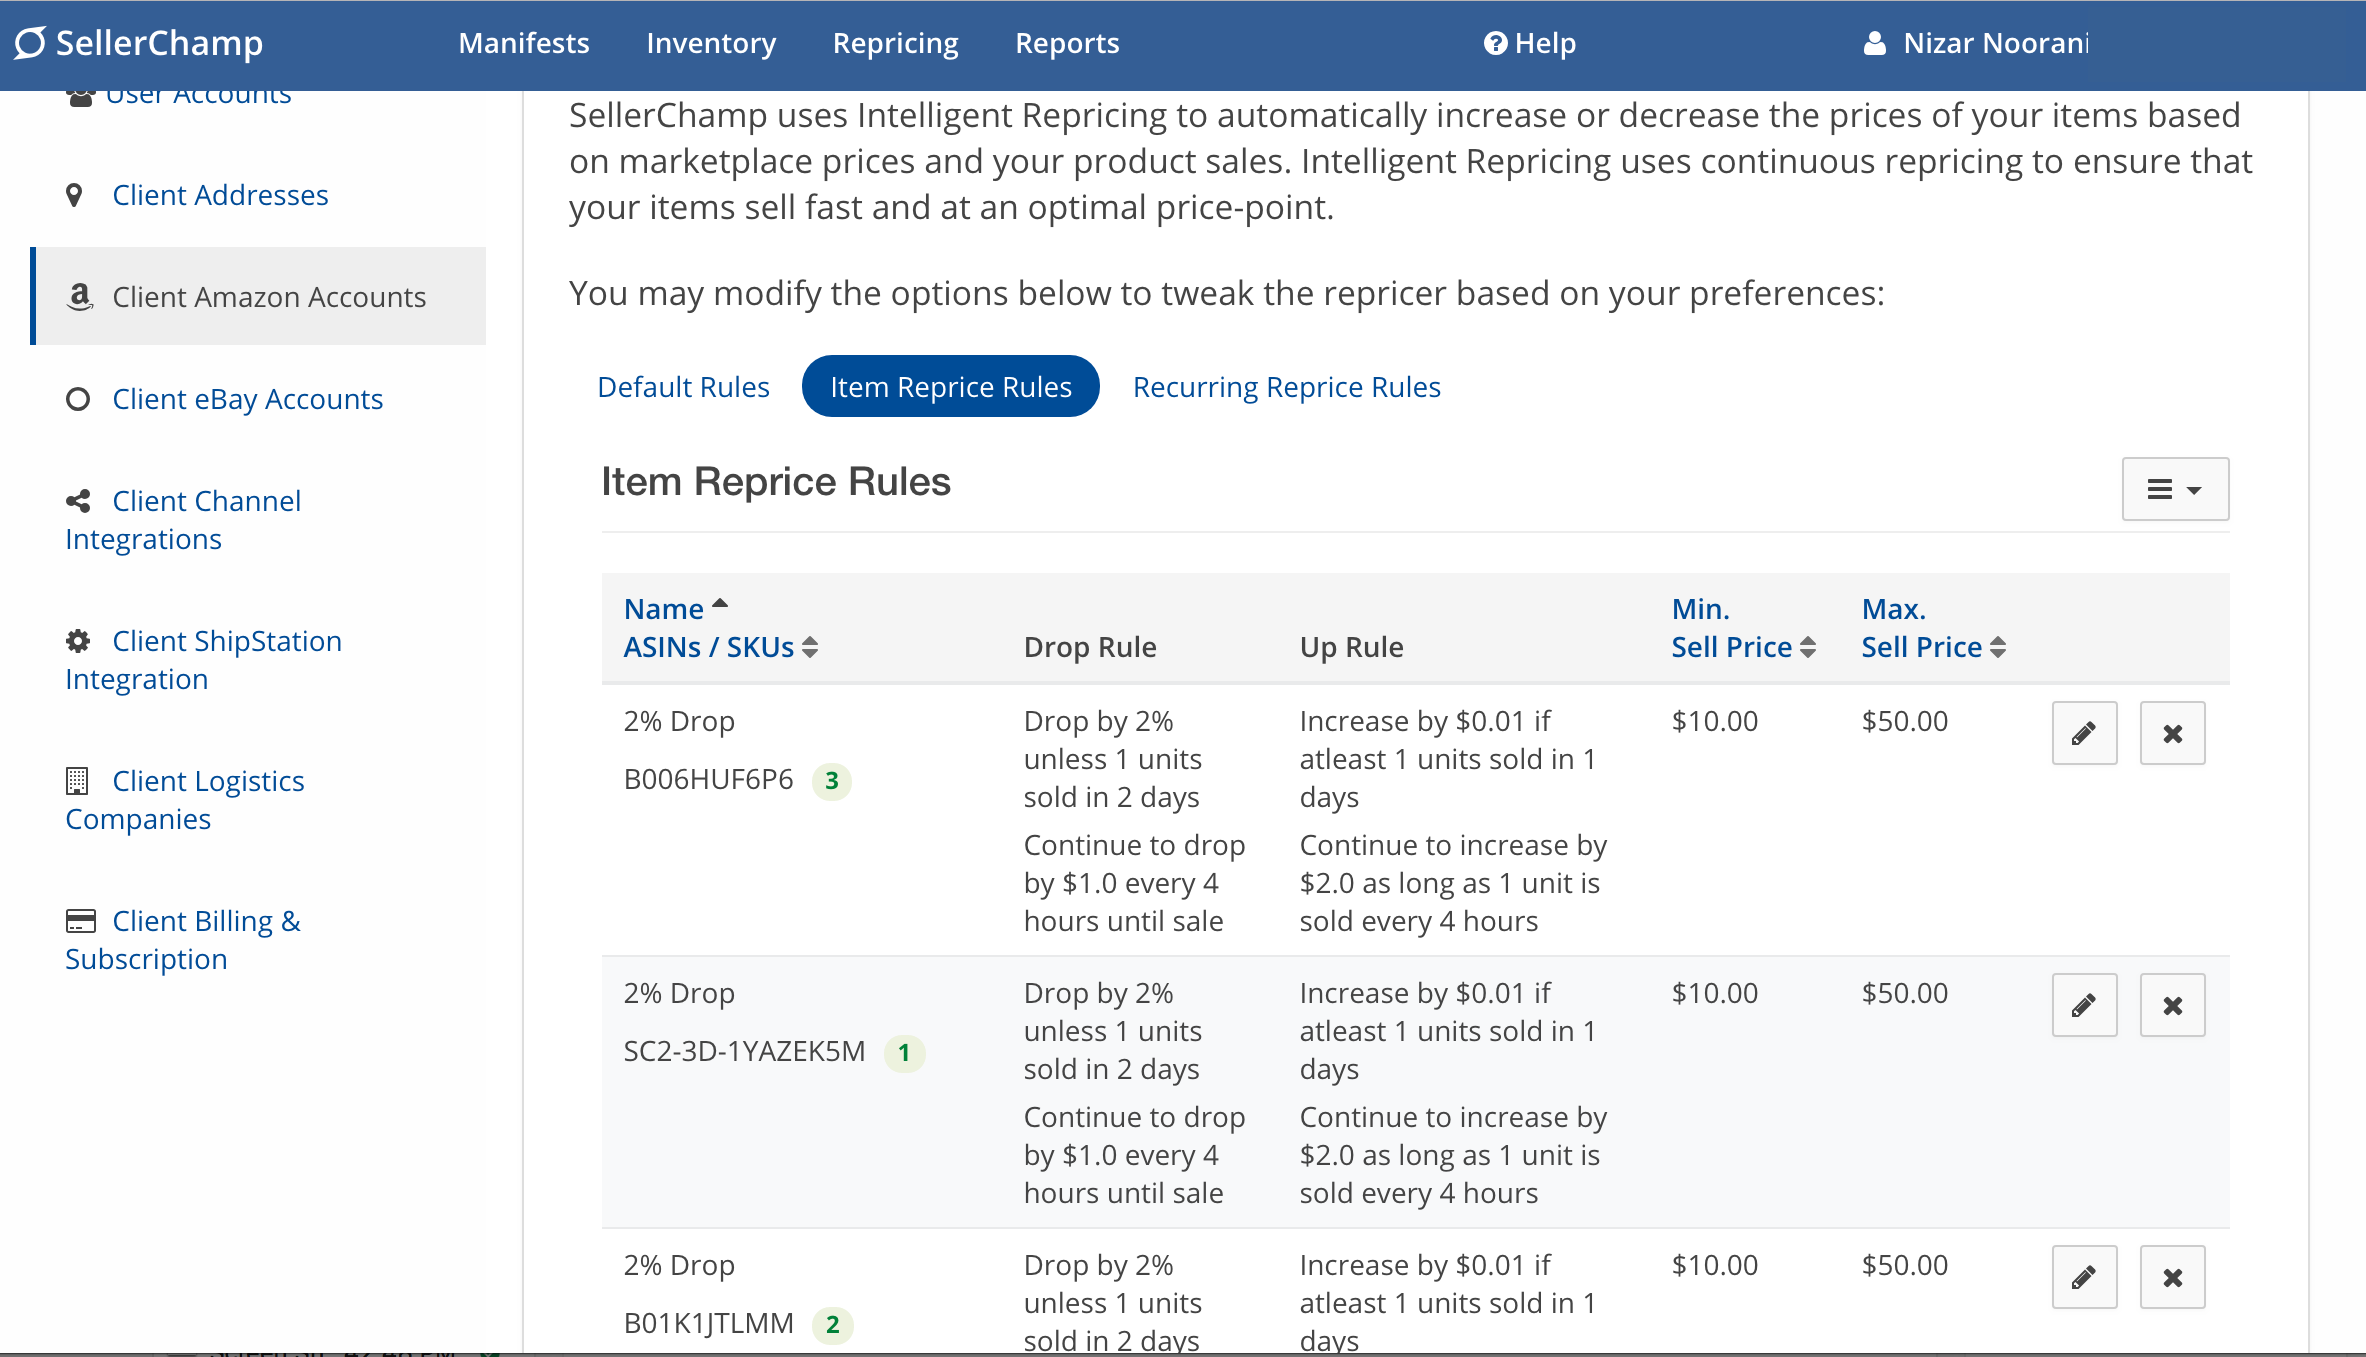Edit the B01K1JTLMM reprice rule
The height and width of the screenshot is (1357, 2366).
click(x=2084, y=1277)
